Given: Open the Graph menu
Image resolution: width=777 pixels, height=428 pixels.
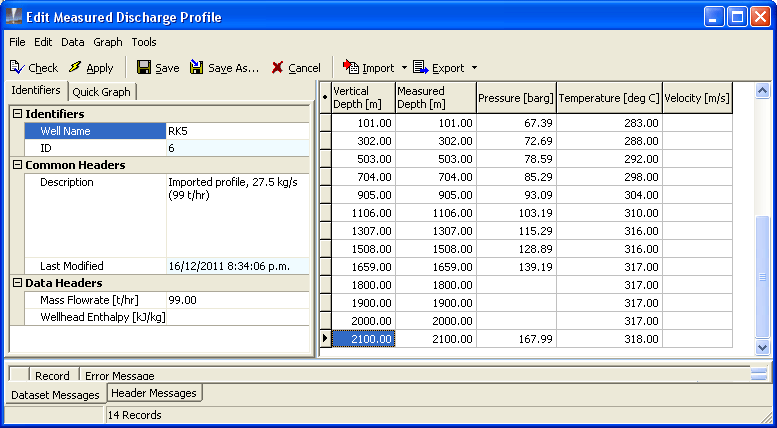Looking at the screenshot, I should [108, 42].
